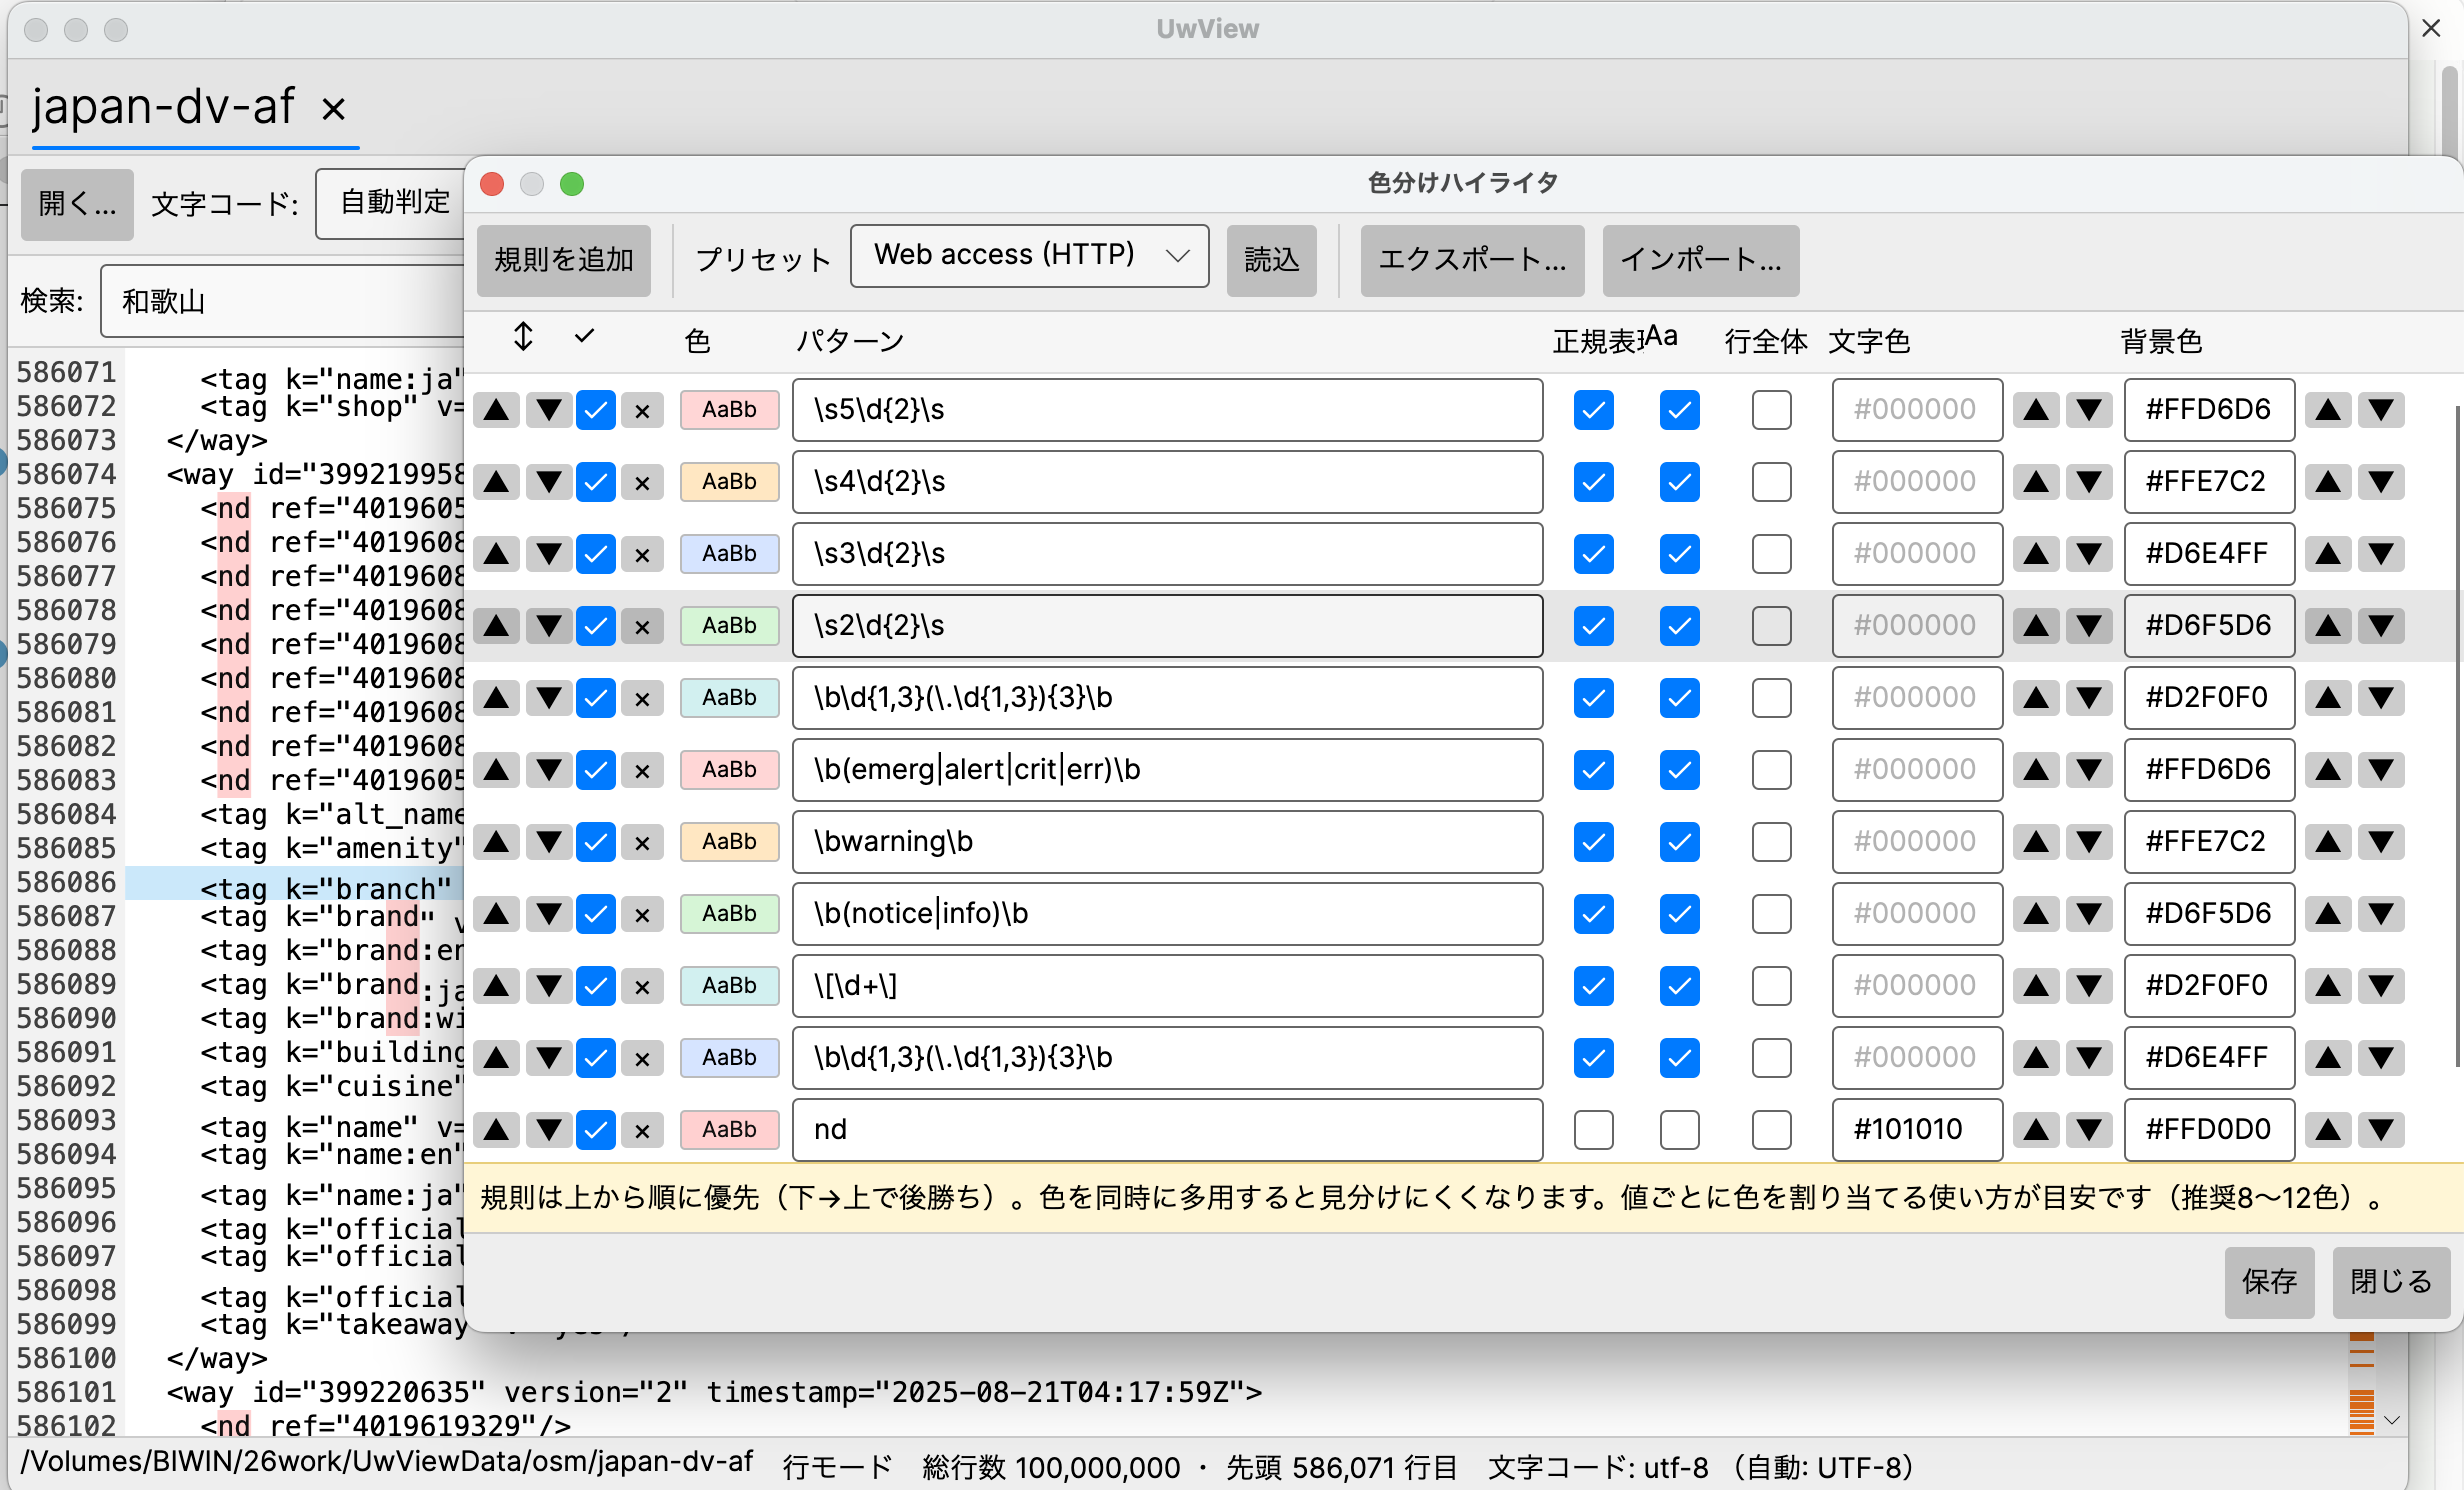The width and height of the screenshot is (2464, 1490).
Task: Step text color down for \s4\d{2}\s rule
Action: (2089, 482)
